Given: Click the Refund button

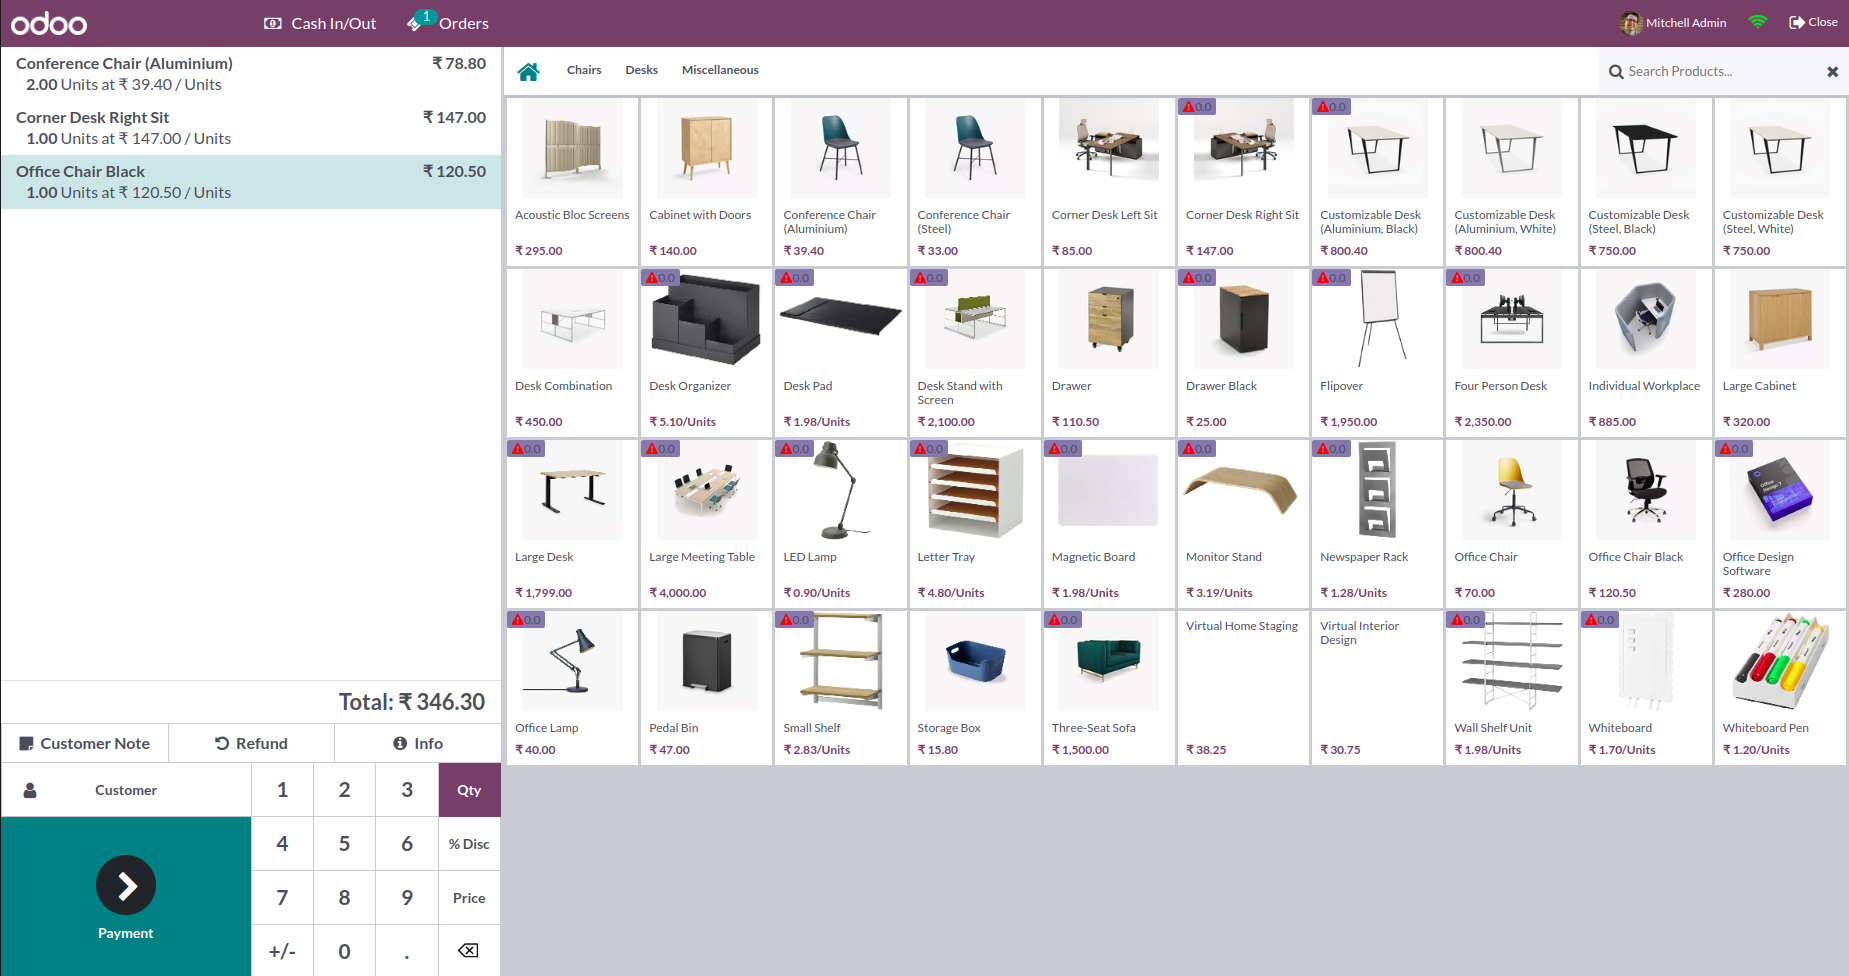Looking at the screenshot, I should [x=251, y=743].
